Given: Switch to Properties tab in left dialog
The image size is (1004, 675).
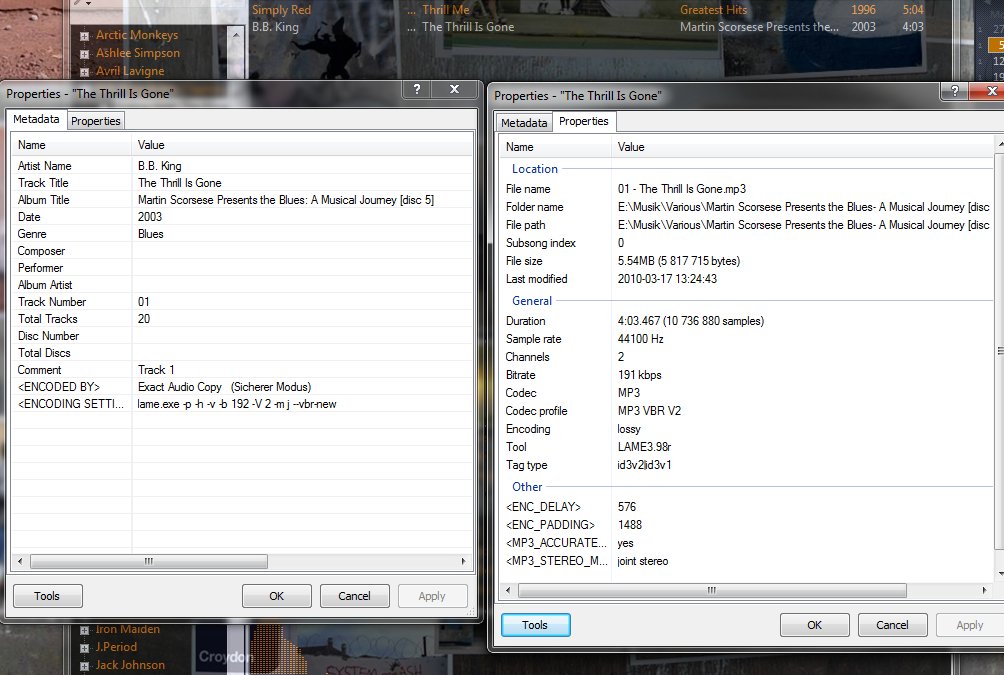Looking at the screenshot, I should point(95,121).
